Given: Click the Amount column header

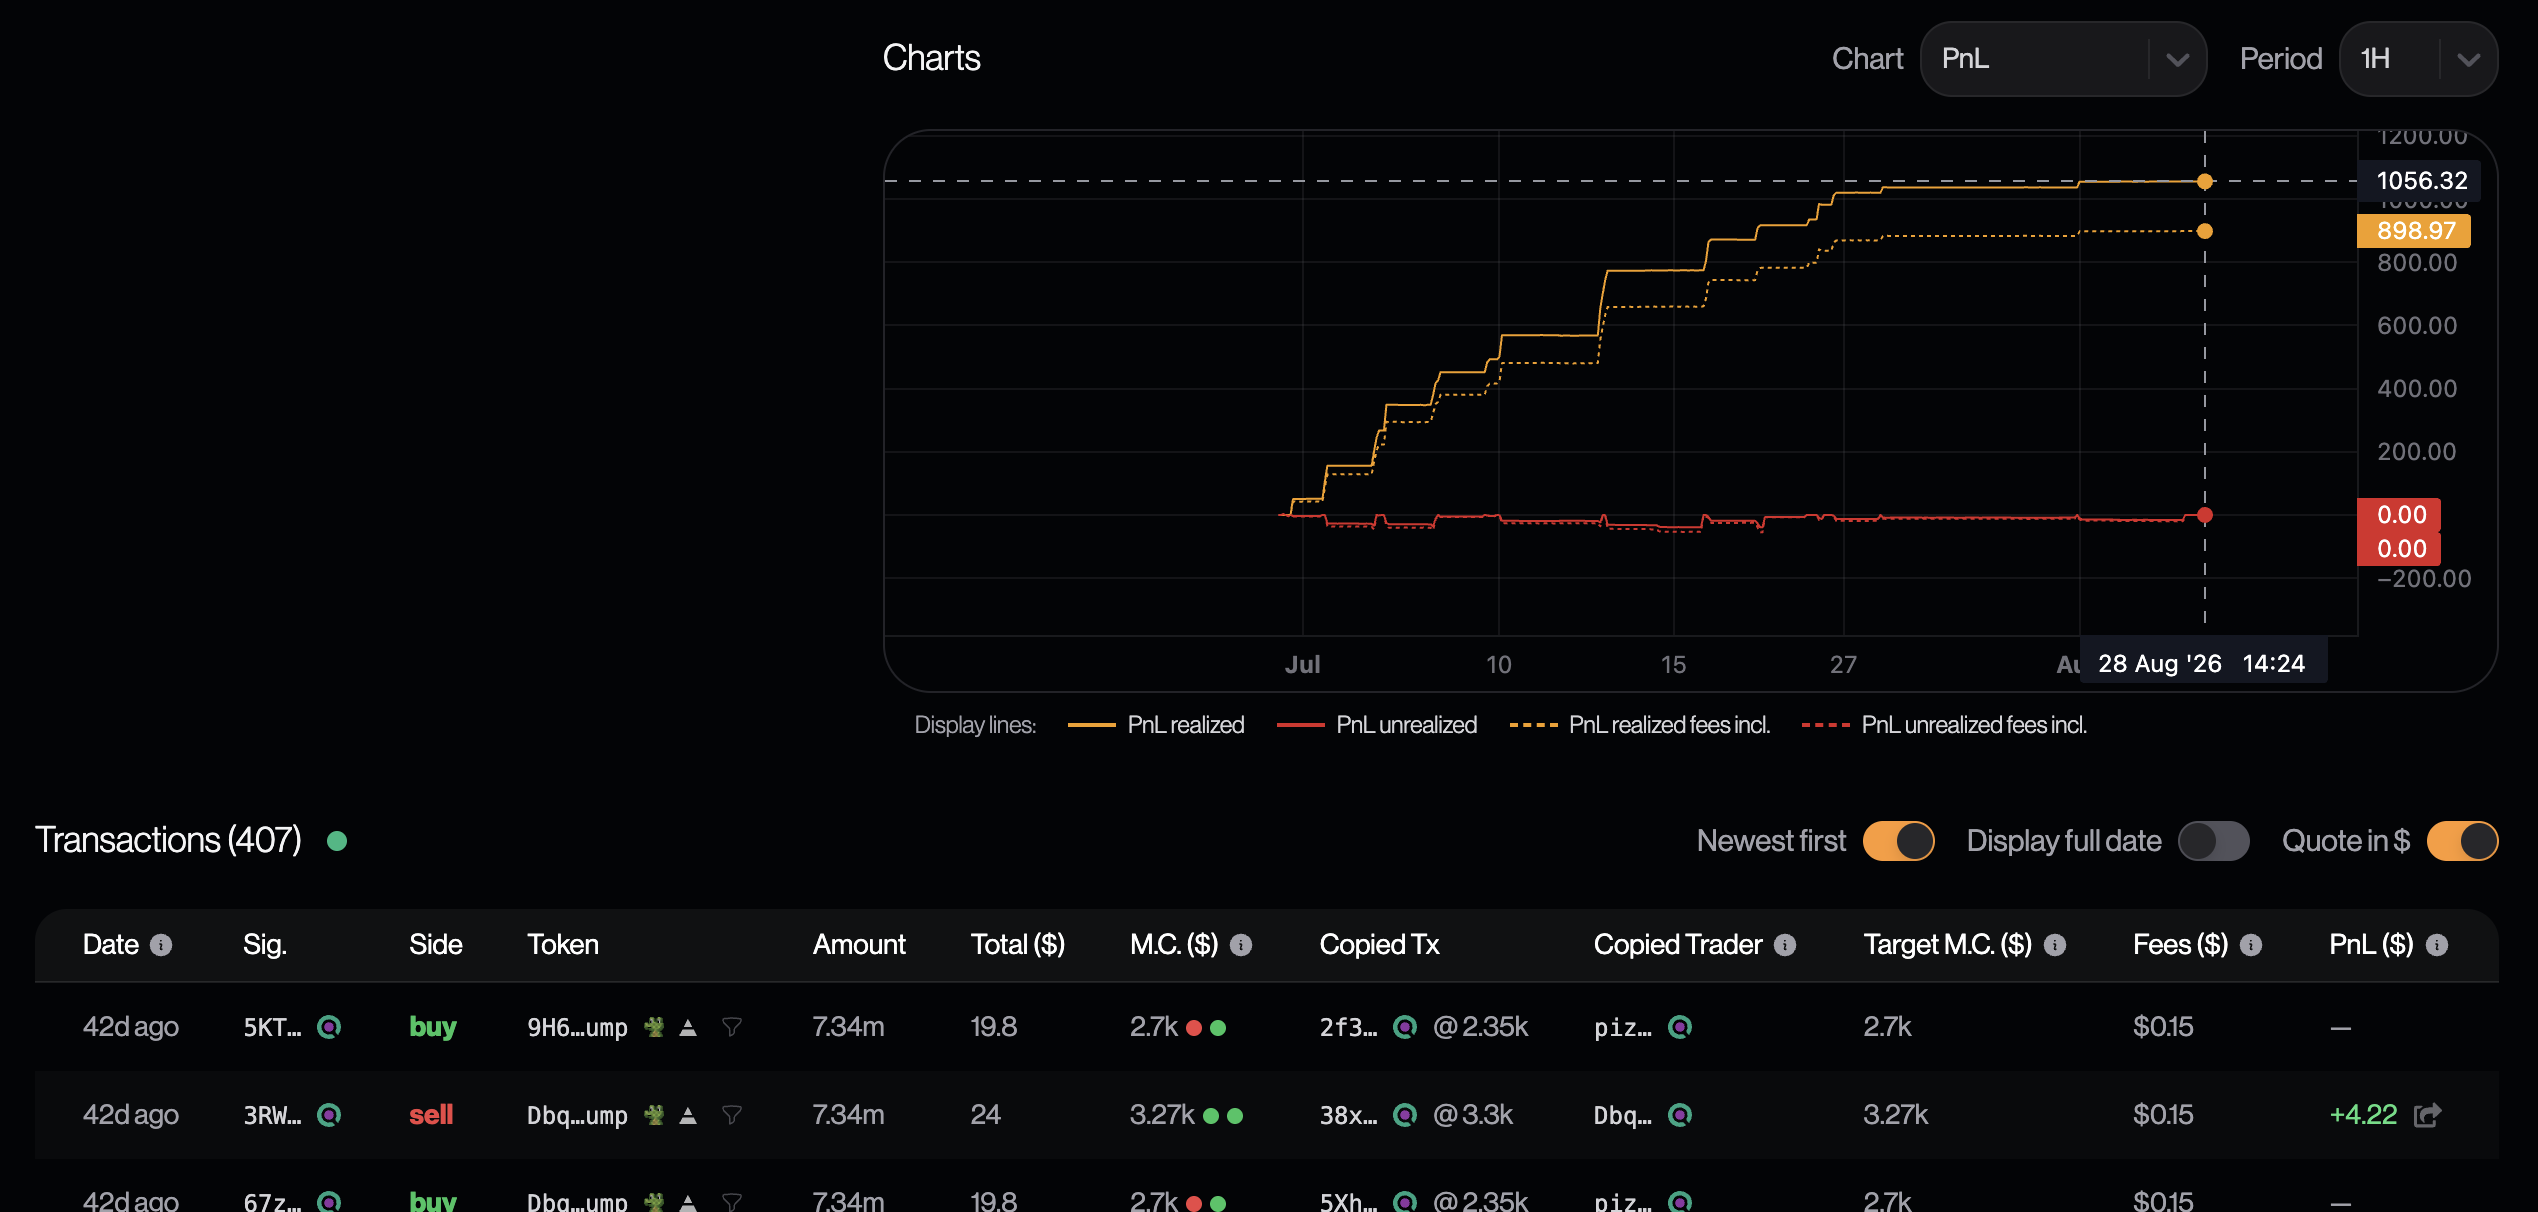Looking at the screenshot, I should click(859, 945).
